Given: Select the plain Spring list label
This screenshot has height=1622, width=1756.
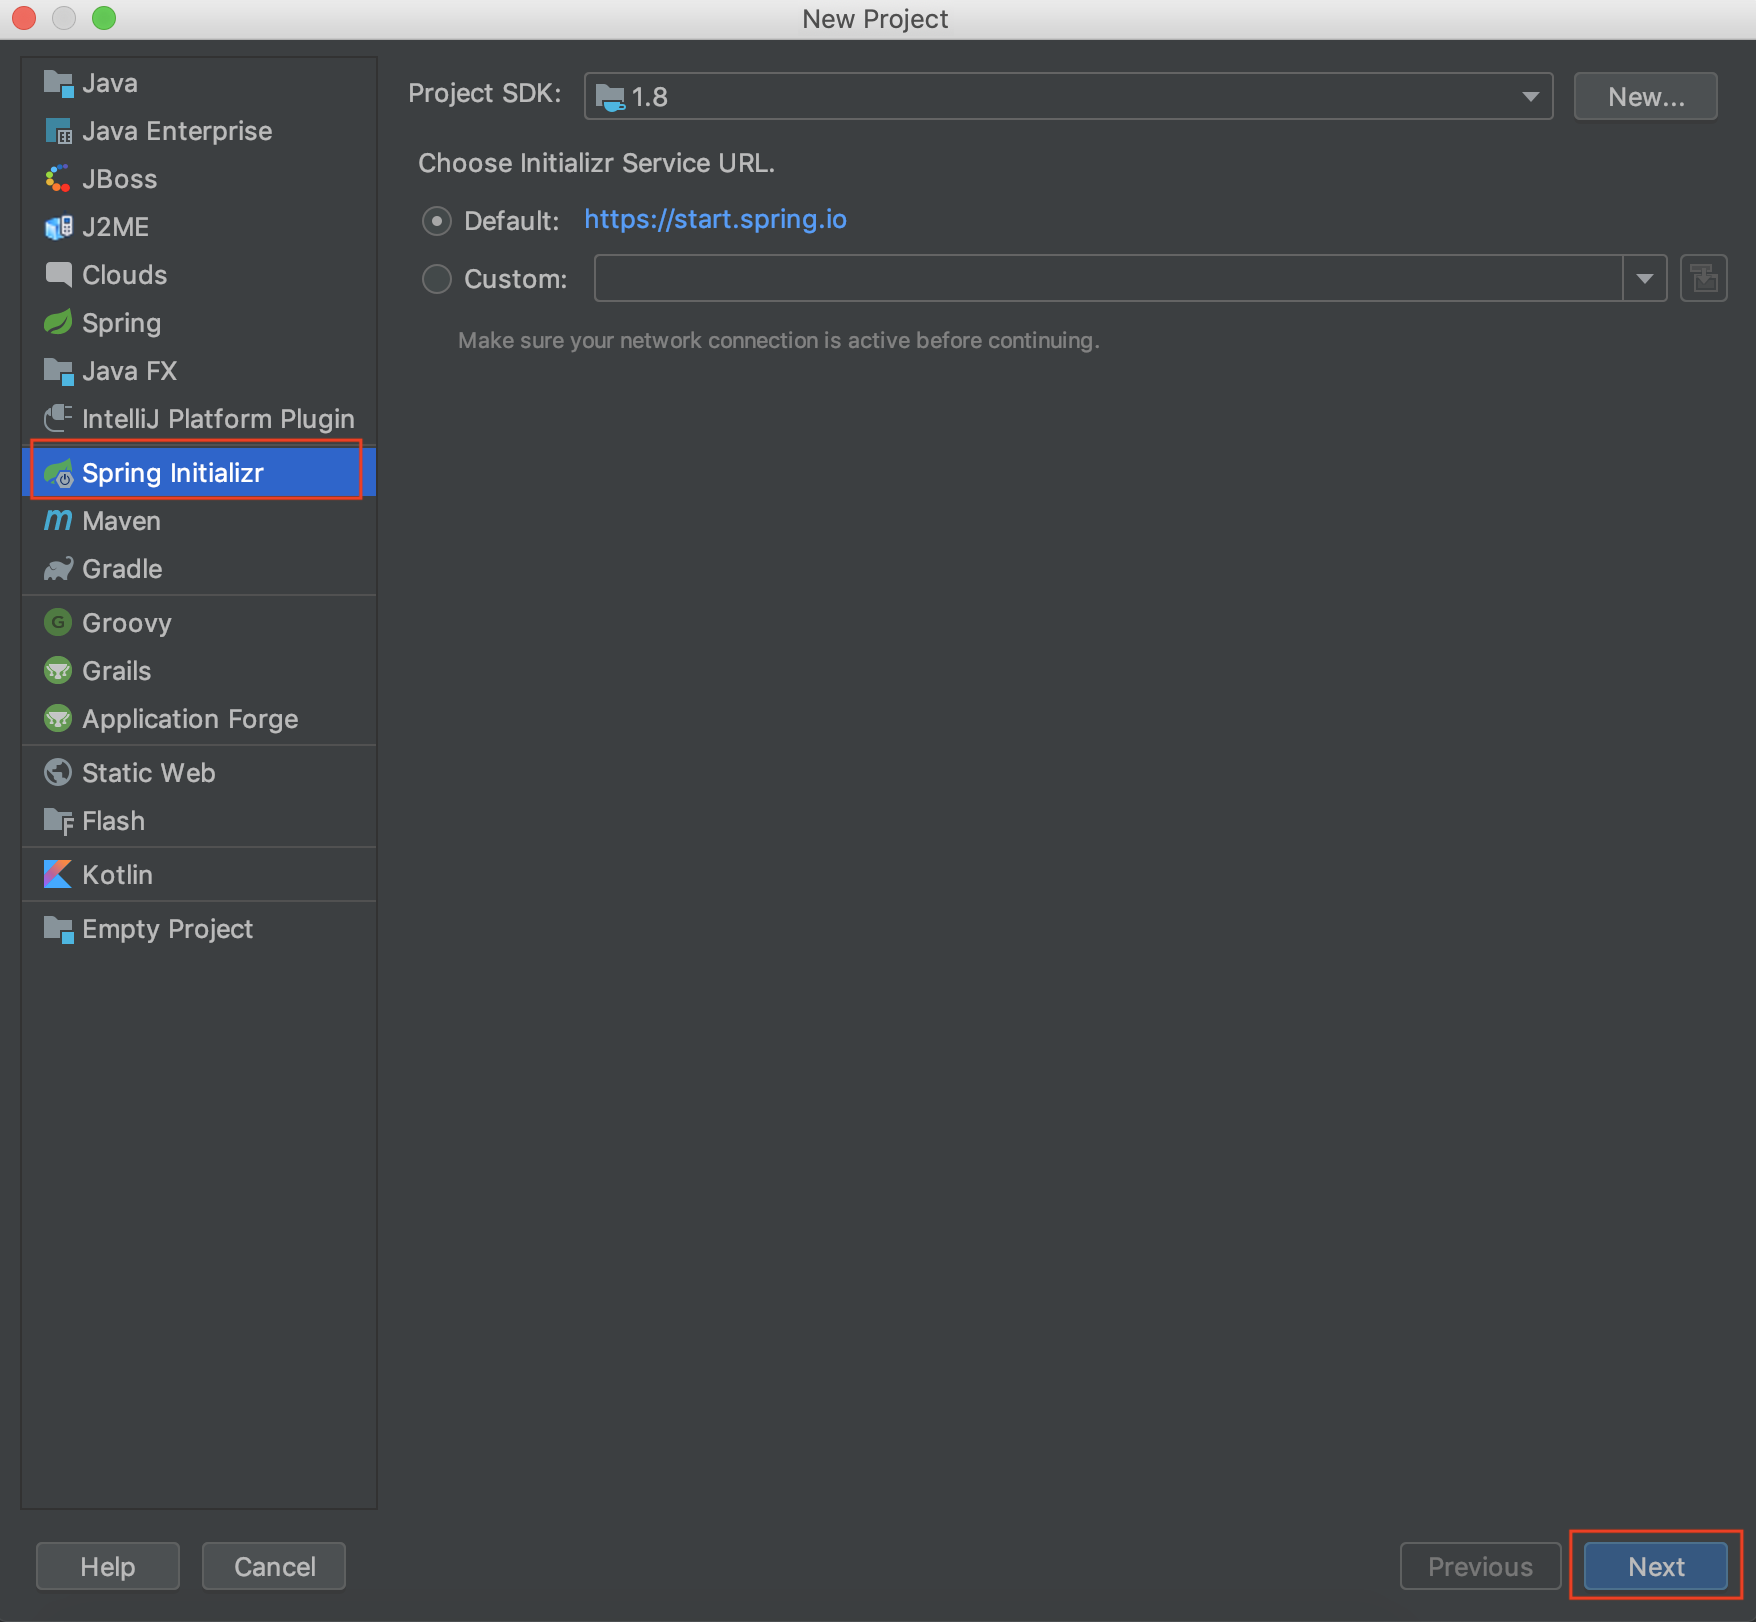Looking at the screenshot, I should 122,323.
